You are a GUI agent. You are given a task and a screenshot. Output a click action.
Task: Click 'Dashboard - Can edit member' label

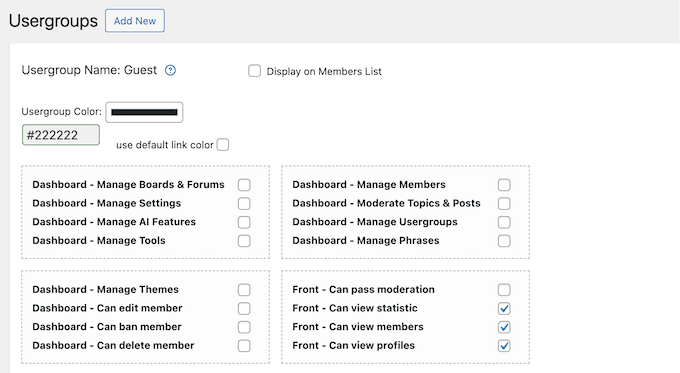(108, 308)
